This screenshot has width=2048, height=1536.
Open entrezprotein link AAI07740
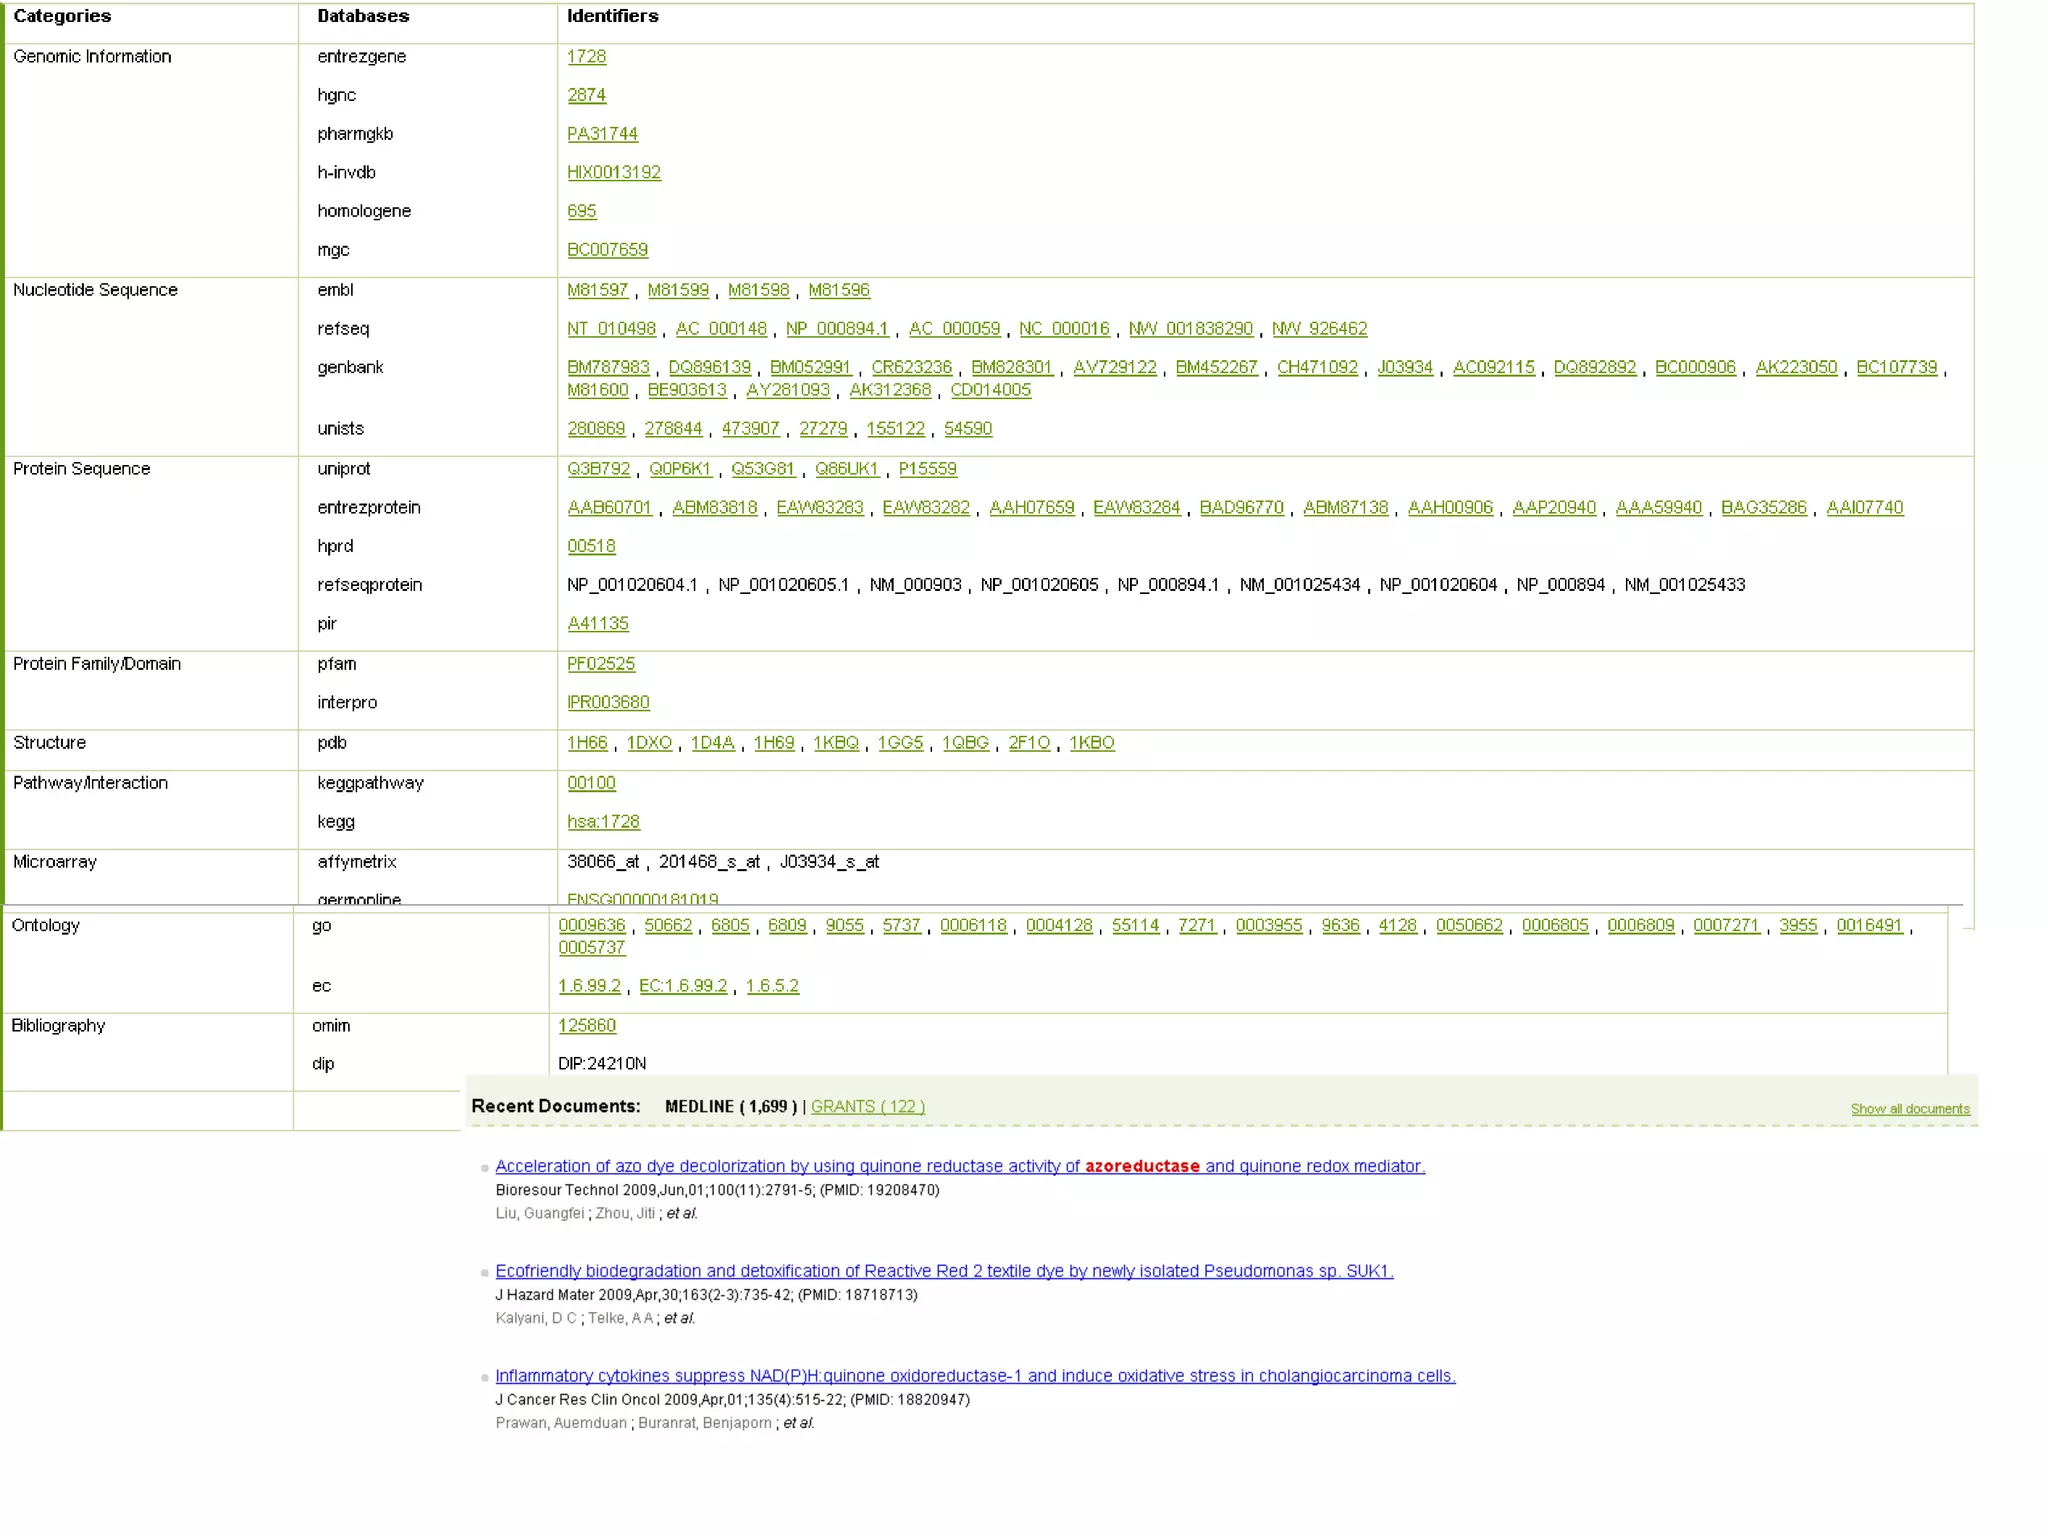(x=1865, y=508)
